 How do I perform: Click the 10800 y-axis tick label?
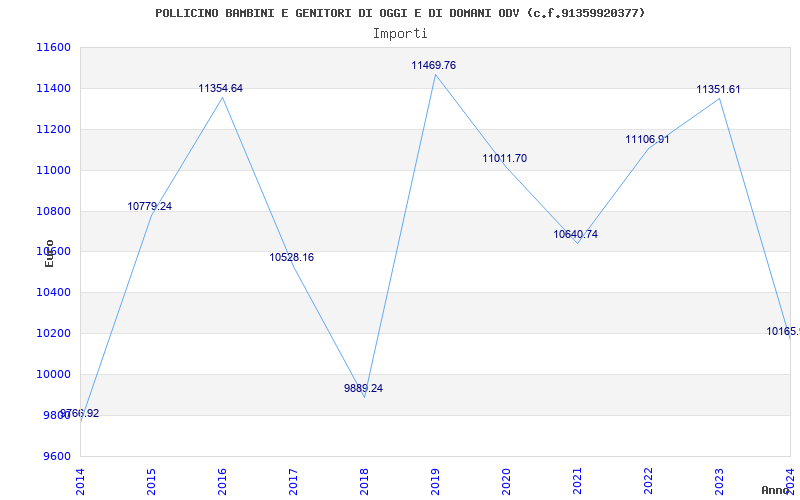click(53, 211)
